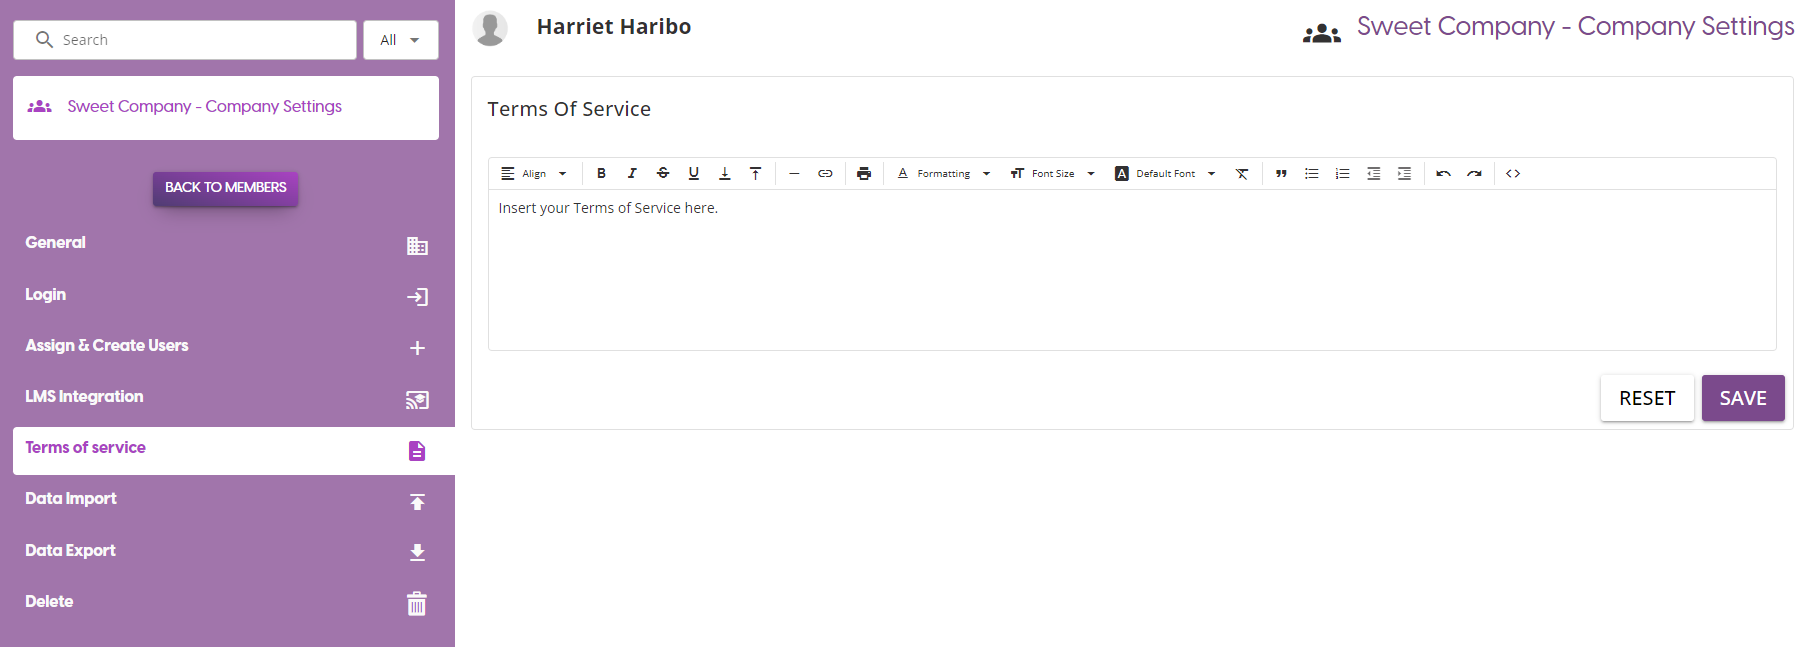Click the clear formatting icon

(1242, 174)
